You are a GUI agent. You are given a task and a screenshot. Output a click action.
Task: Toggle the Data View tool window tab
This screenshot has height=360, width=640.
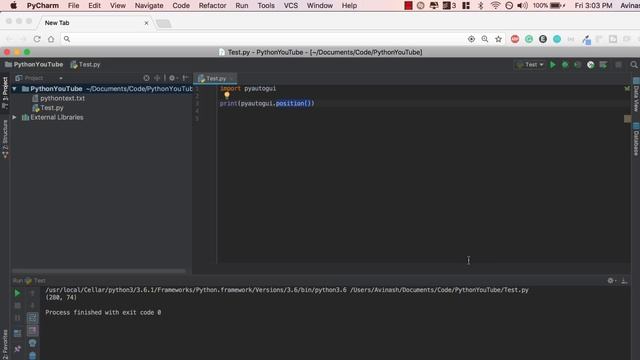click(636, 95)
